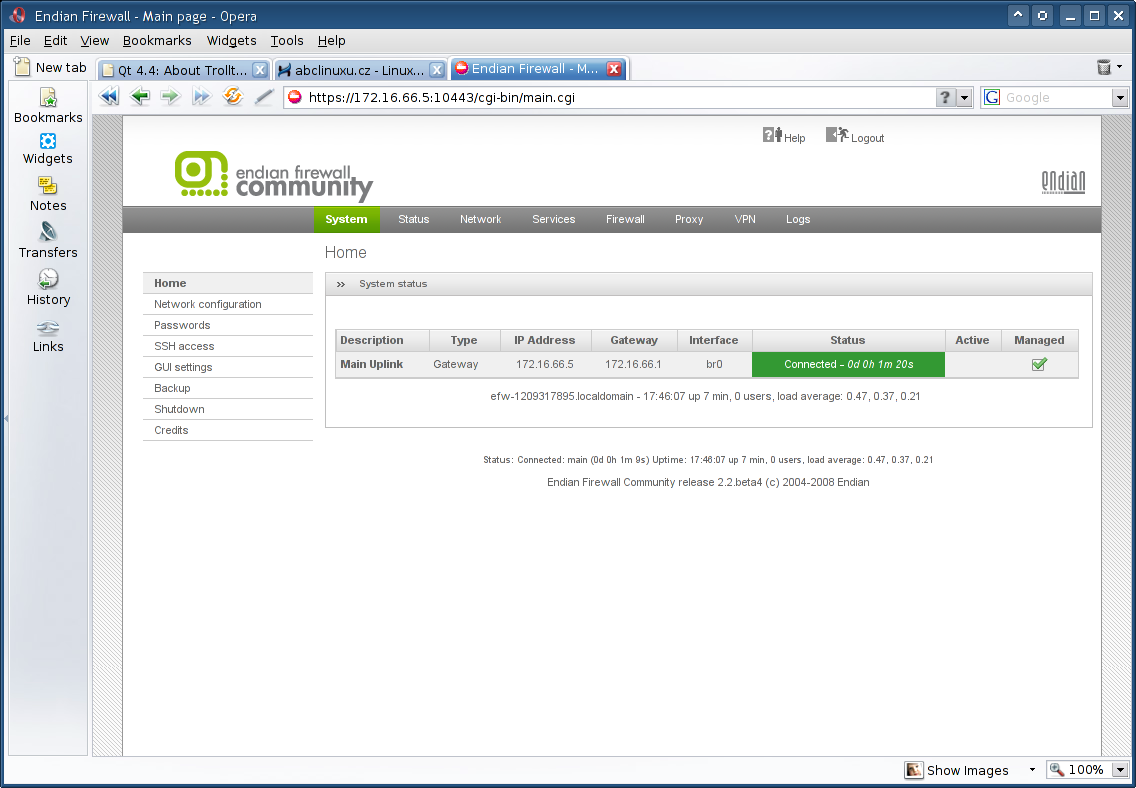Select the VPN navigation tab
The width and height of the screenshot is (1136, 788).
click(745, 219)
